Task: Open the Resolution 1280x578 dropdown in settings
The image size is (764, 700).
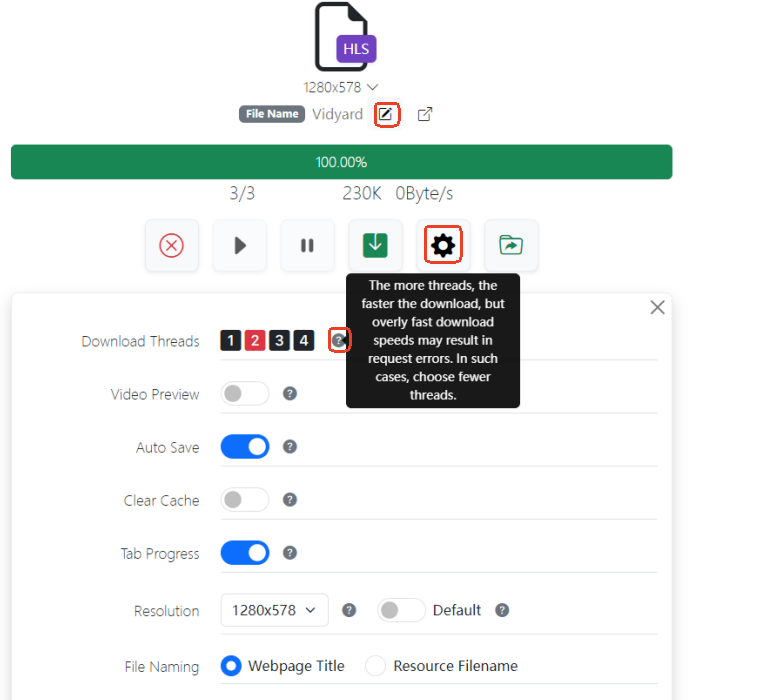Action: [274, 610]
